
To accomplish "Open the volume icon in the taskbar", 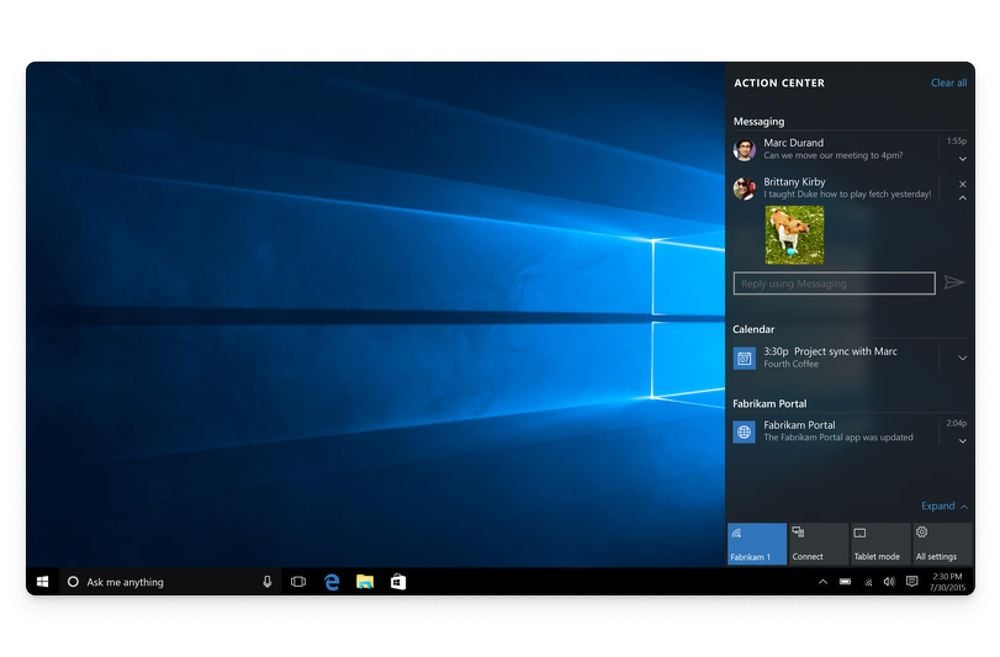I will 890,581.
